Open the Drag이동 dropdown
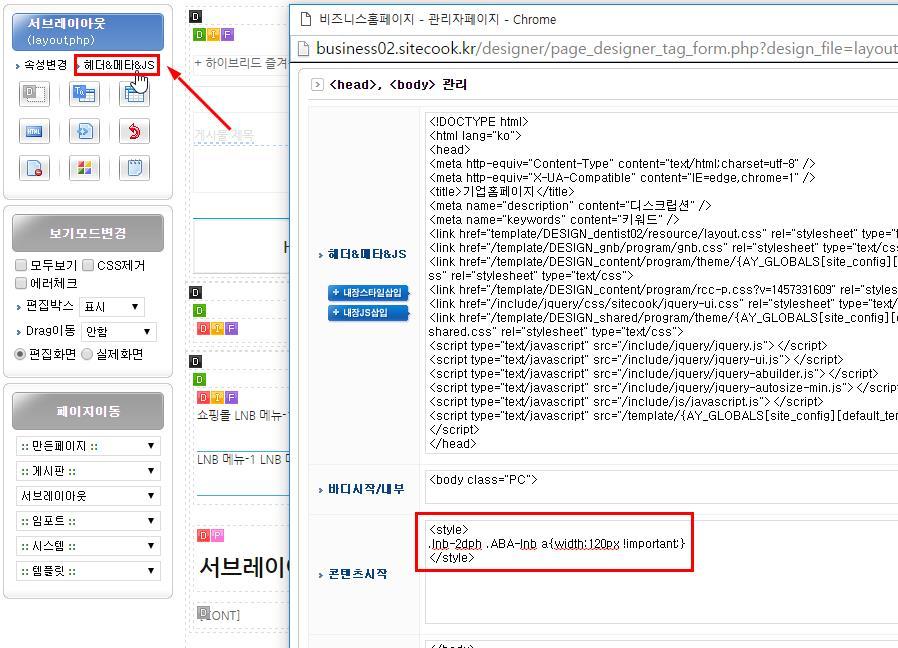The image size is (898, 648). [x=118, y=331]
